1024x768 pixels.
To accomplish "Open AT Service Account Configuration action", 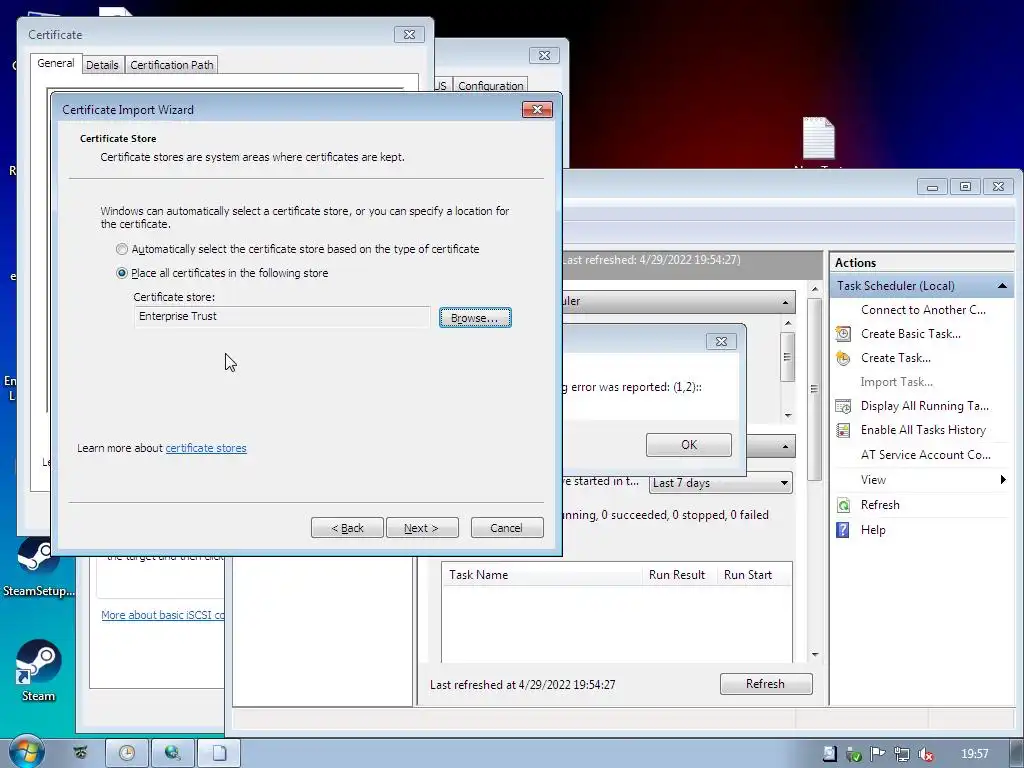I will [x=925, y=455].
